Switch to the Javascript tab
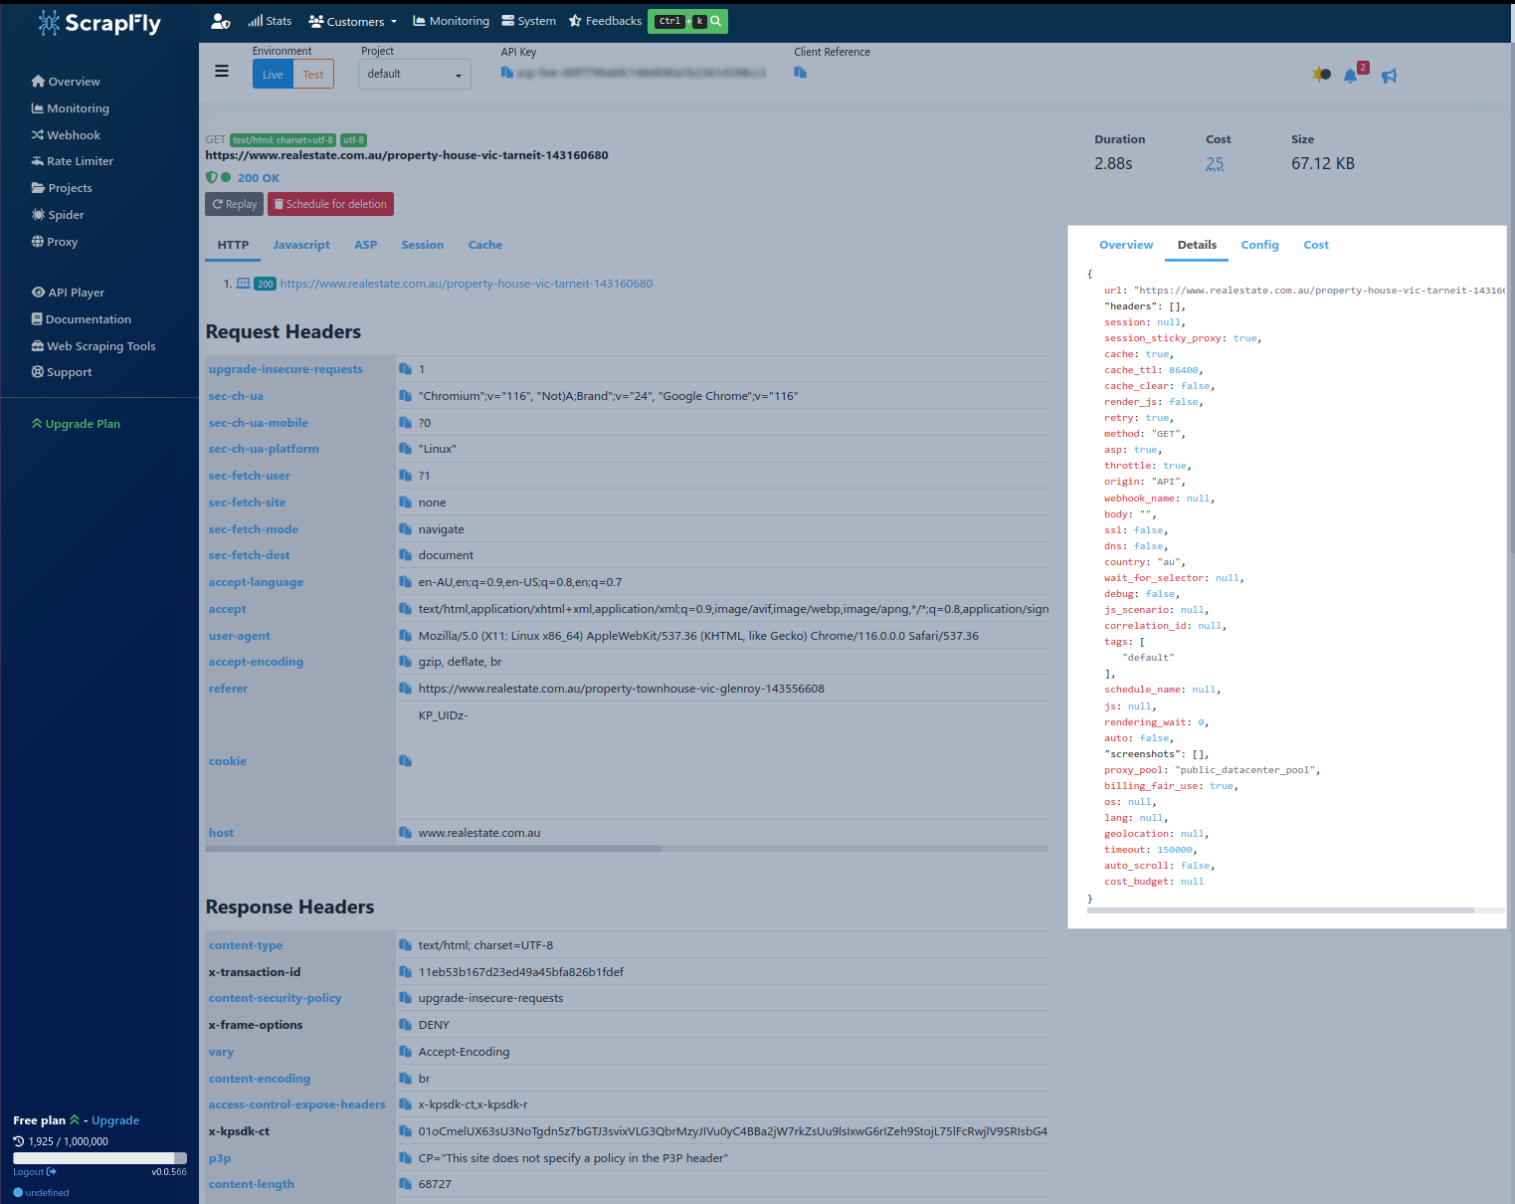Screen dimensions: 1515x1204 tap(301, 245)
